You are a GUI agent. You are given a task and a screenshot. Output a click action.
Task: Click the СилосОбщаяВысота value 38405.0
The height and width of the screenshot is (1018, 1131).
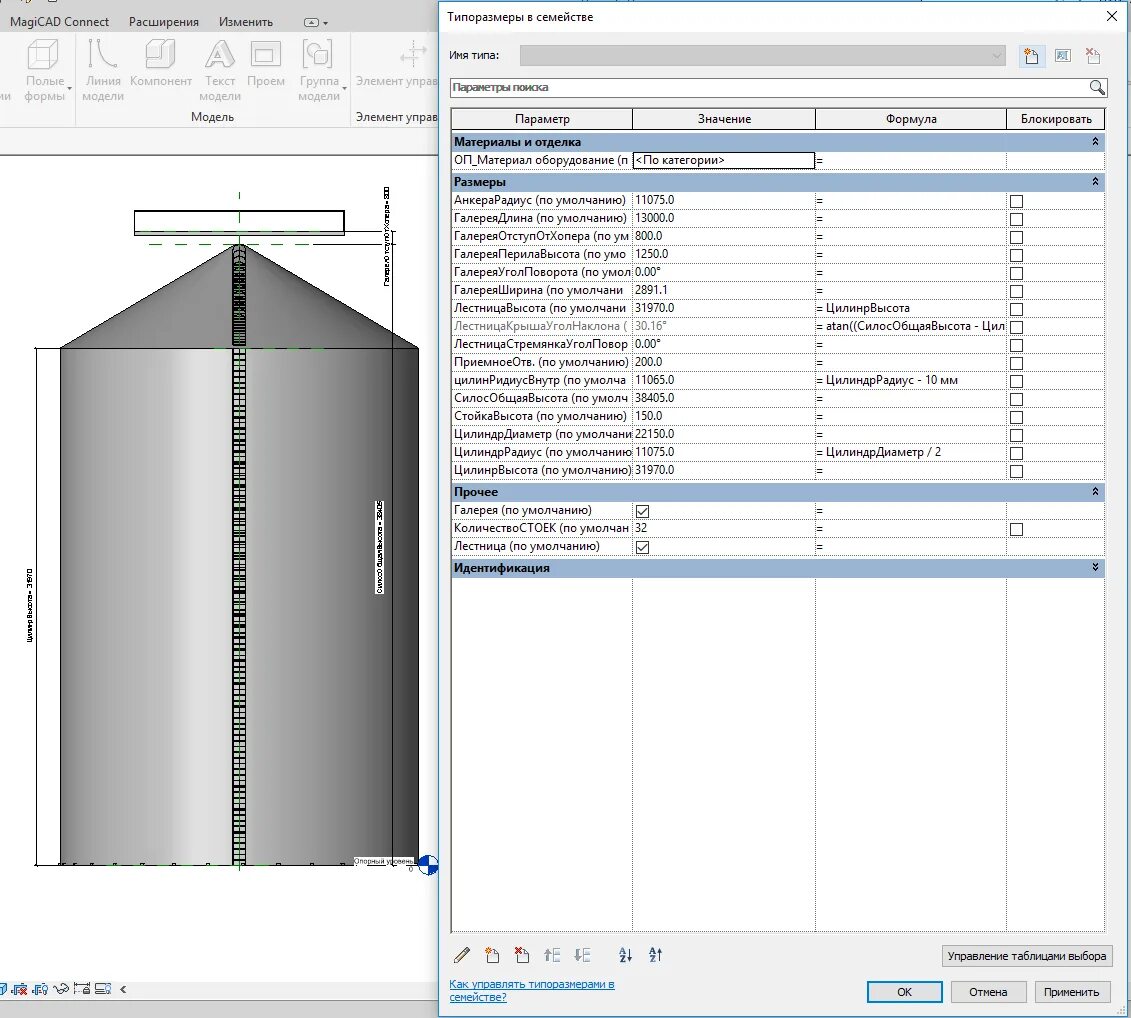pyautogui.click(x=723, y=398)
